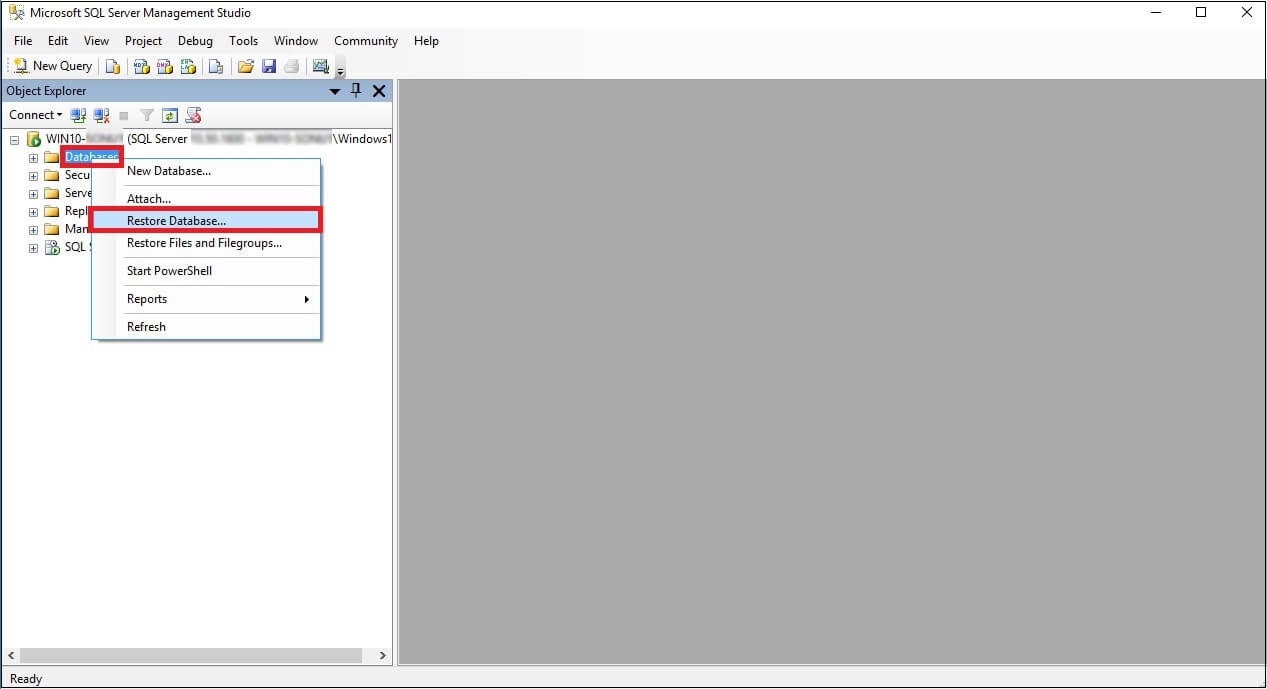Select the WIN10 SQL Server root node
Viewport: 1267px width, 689px height.
tap(219, 139)
